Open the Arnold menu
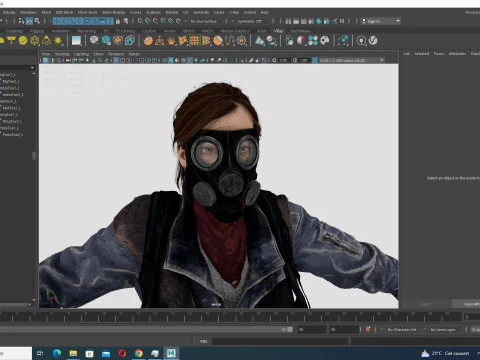 tap(250, 12)
